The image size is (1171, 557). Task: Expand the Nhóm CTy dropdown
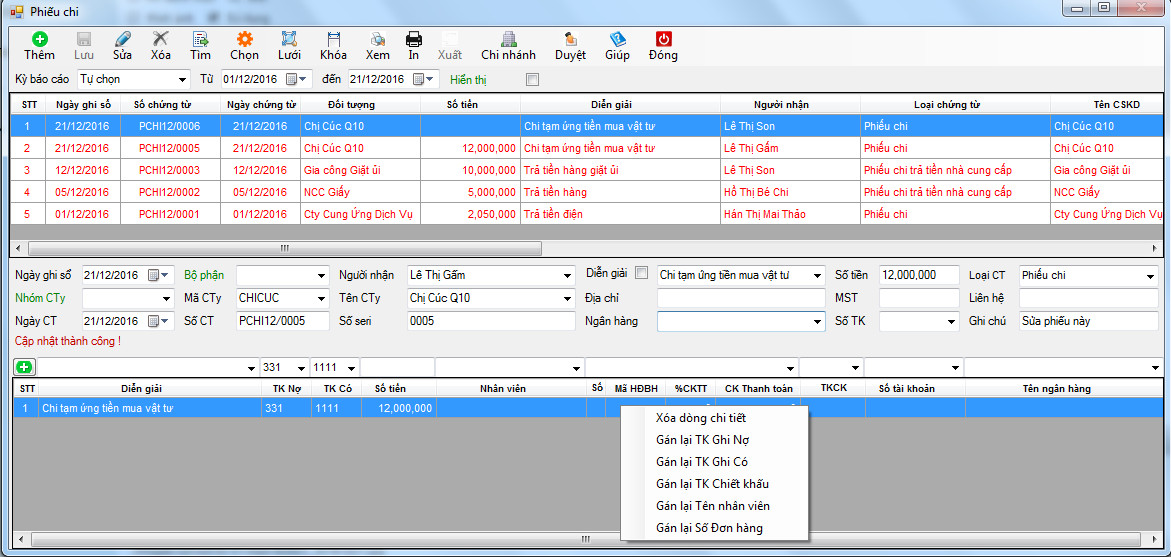pyautogui.click(x=167, y=299)
